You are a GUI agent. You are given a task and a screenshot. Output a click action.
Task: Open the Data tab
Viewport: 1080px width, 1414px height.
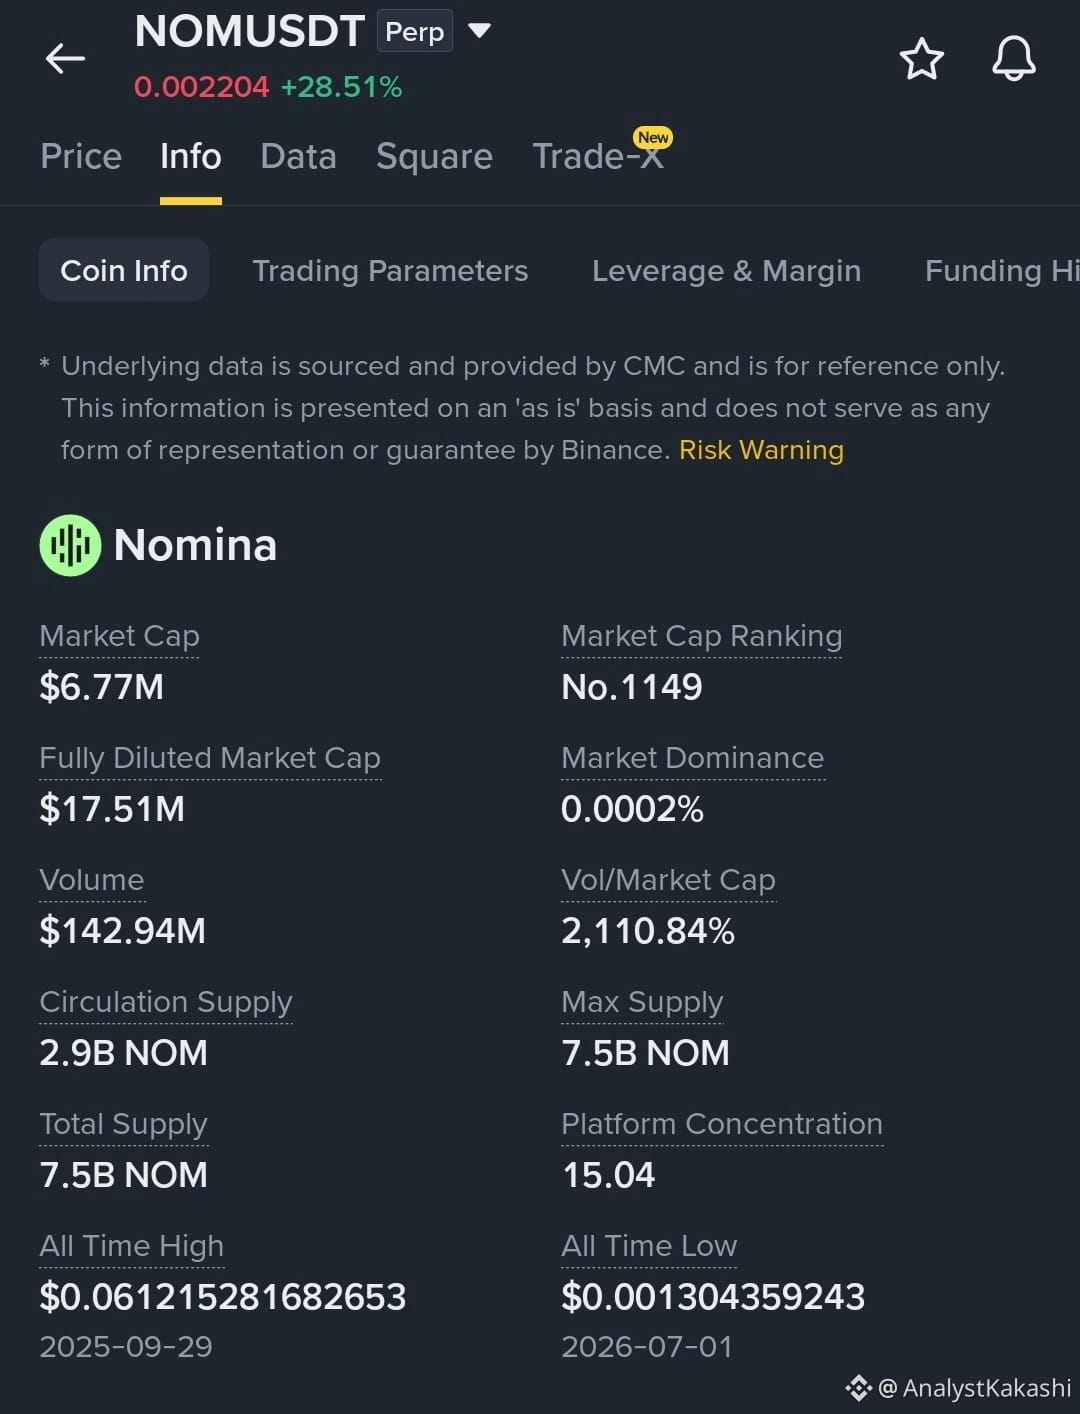click(x=298, y=156)
